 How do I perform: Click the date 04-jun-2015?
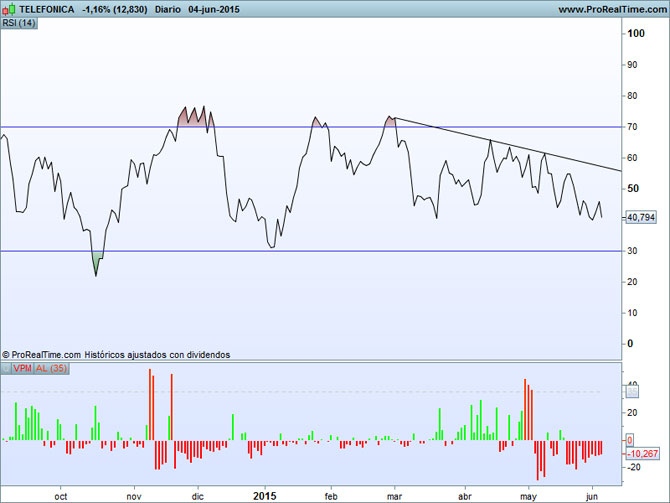click(214, 9)
